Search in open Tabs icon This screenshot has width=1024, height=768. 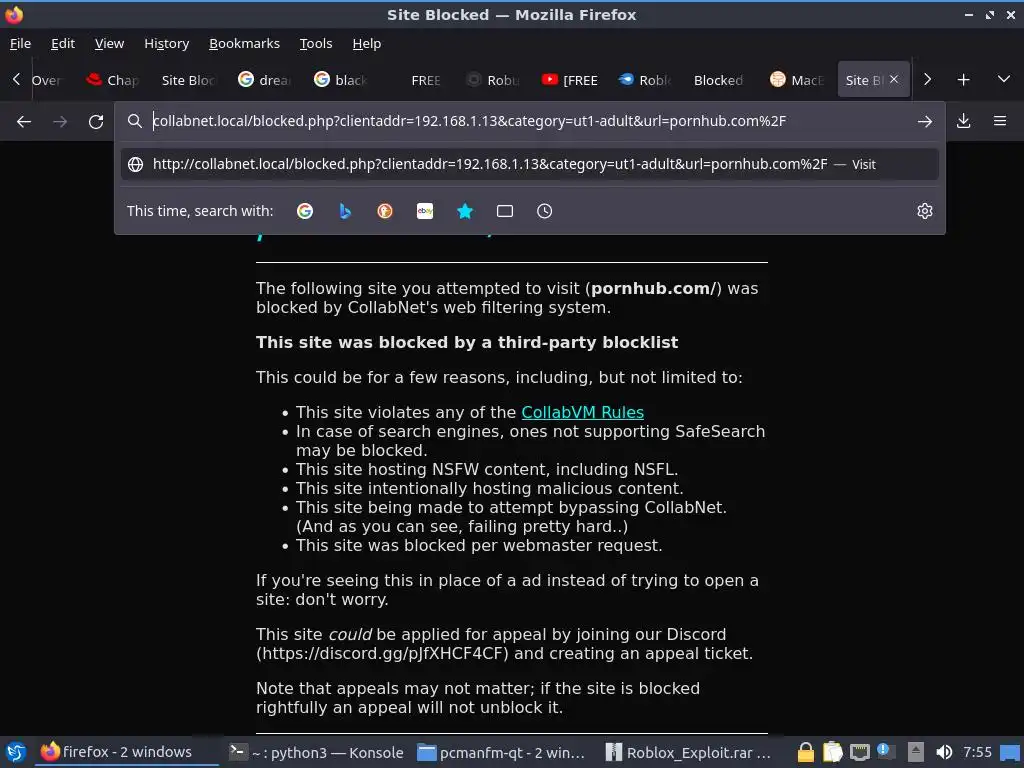[505, 211]
